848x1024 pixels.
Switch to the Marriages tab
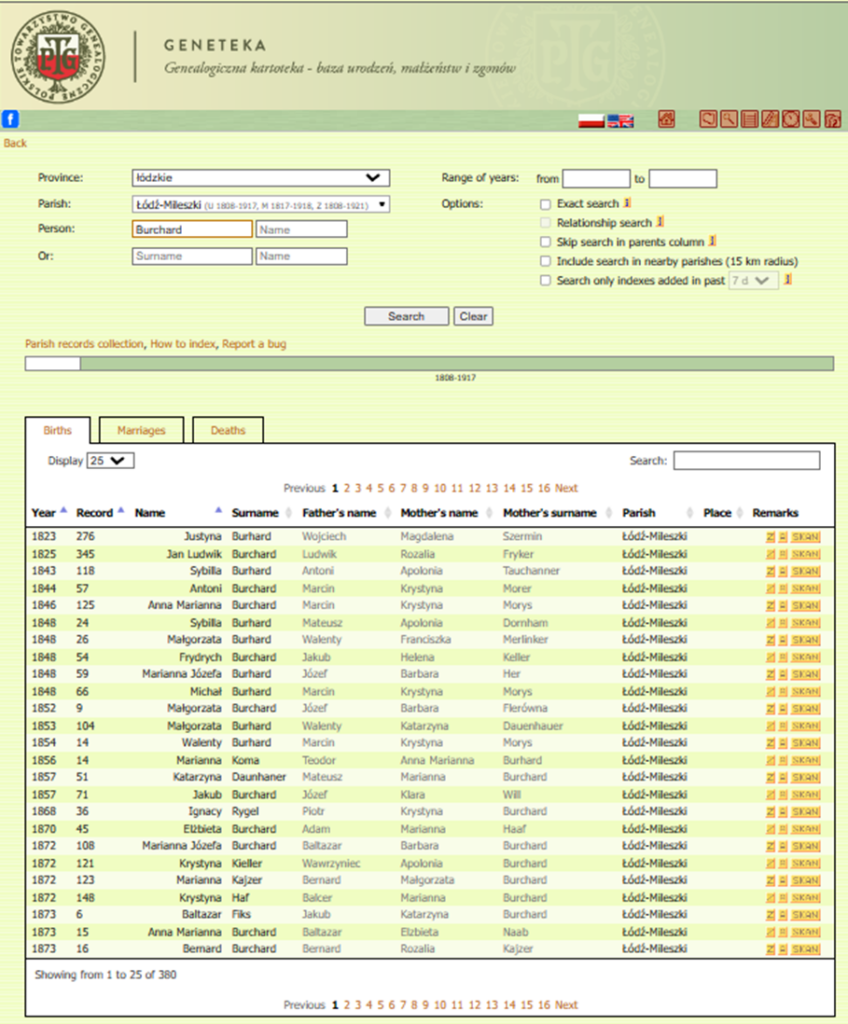coord(141,430)
